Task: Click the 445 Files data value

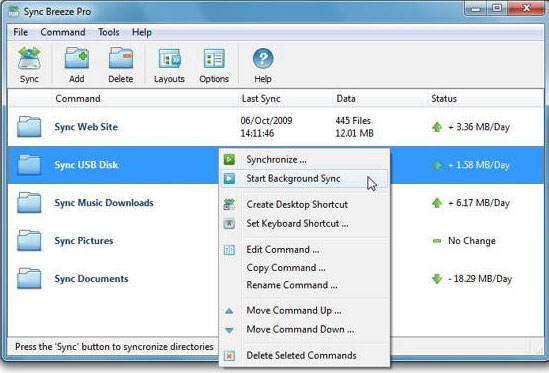Action: point(353,120)
